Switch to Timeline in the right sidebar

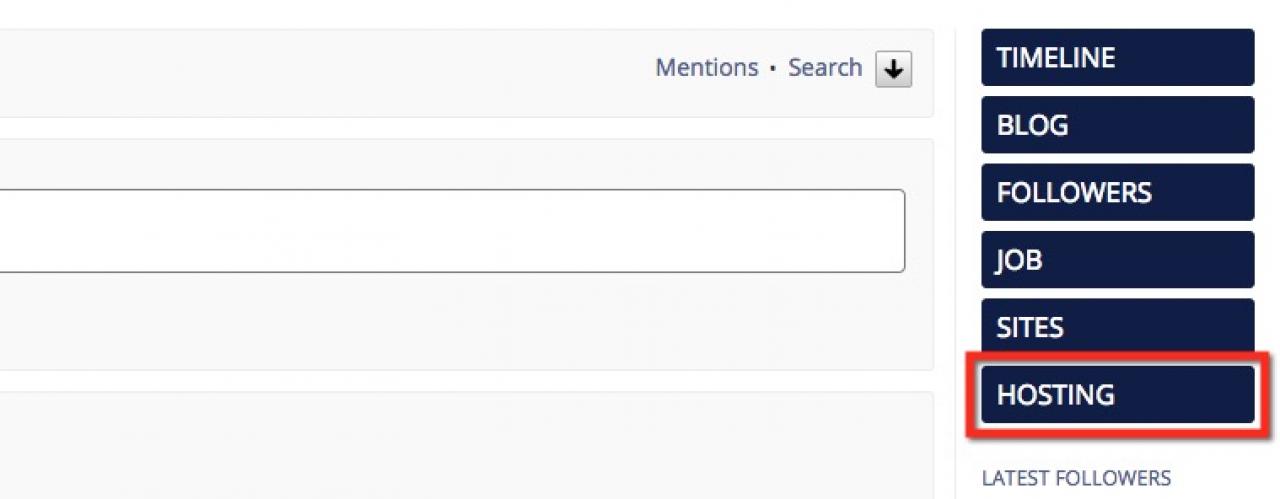(x=1117, y=58)
